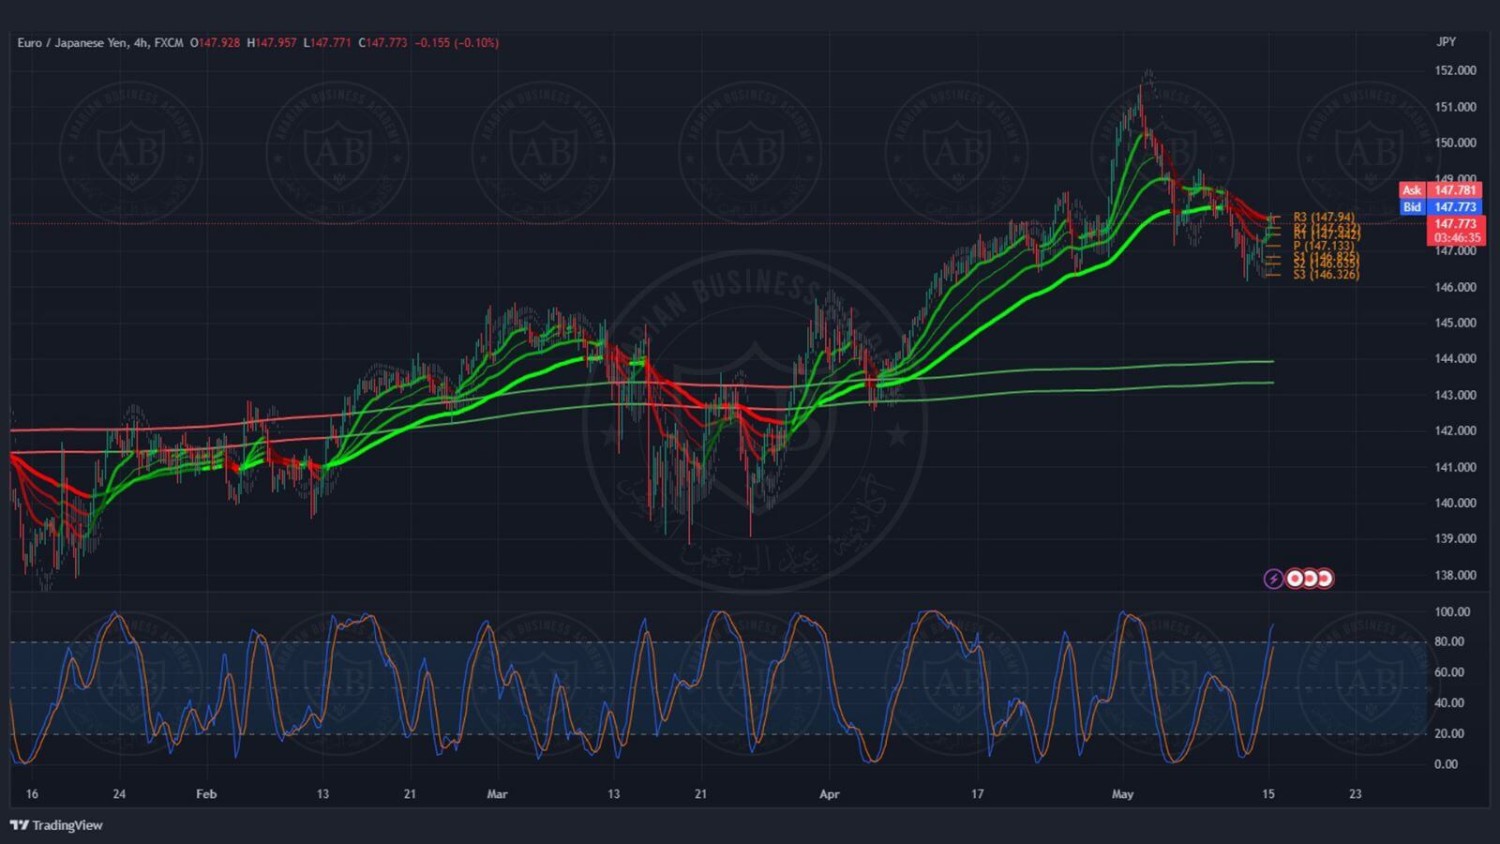Click the 145.000 price axis label
This screenshot has height=844, width=1500.
[x=1456, y=323]
